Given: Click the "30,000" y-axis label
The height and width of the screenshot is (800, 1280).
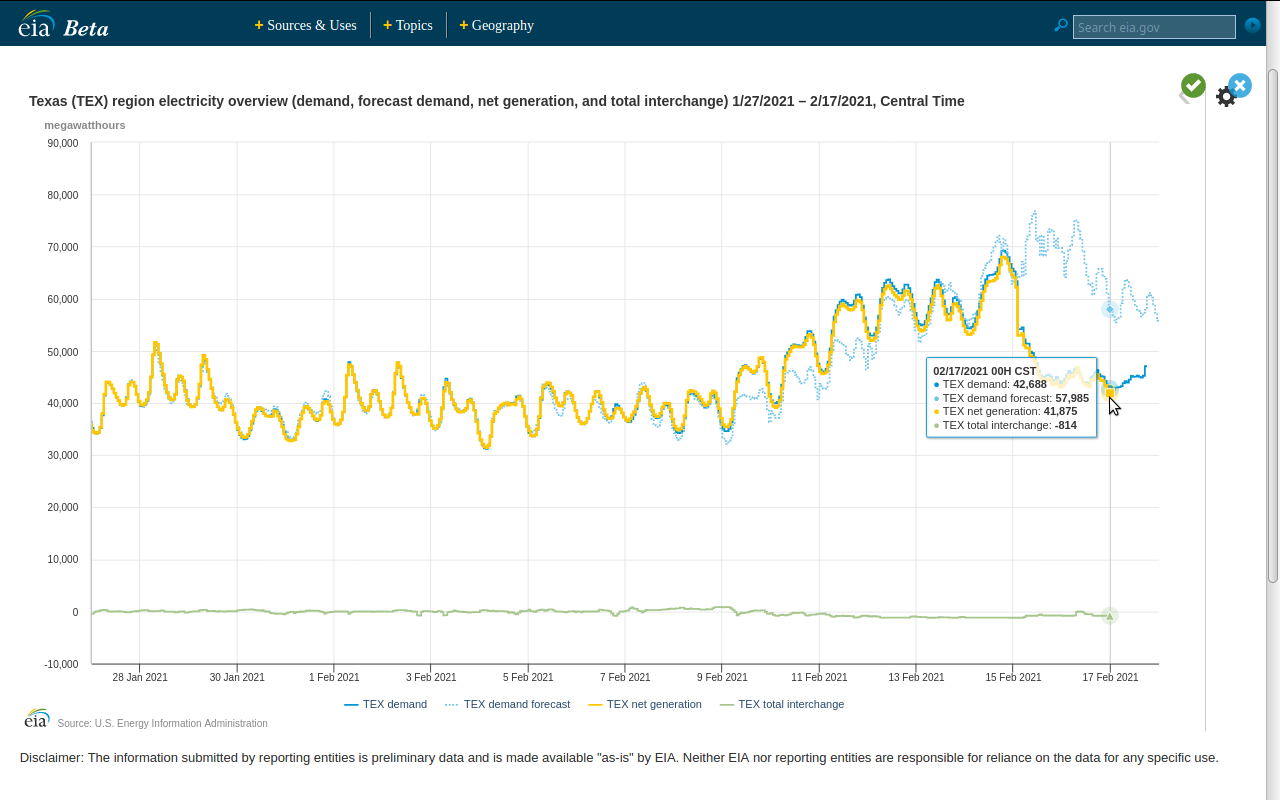Looking at the screenshot, I should [x=63, y=455].
